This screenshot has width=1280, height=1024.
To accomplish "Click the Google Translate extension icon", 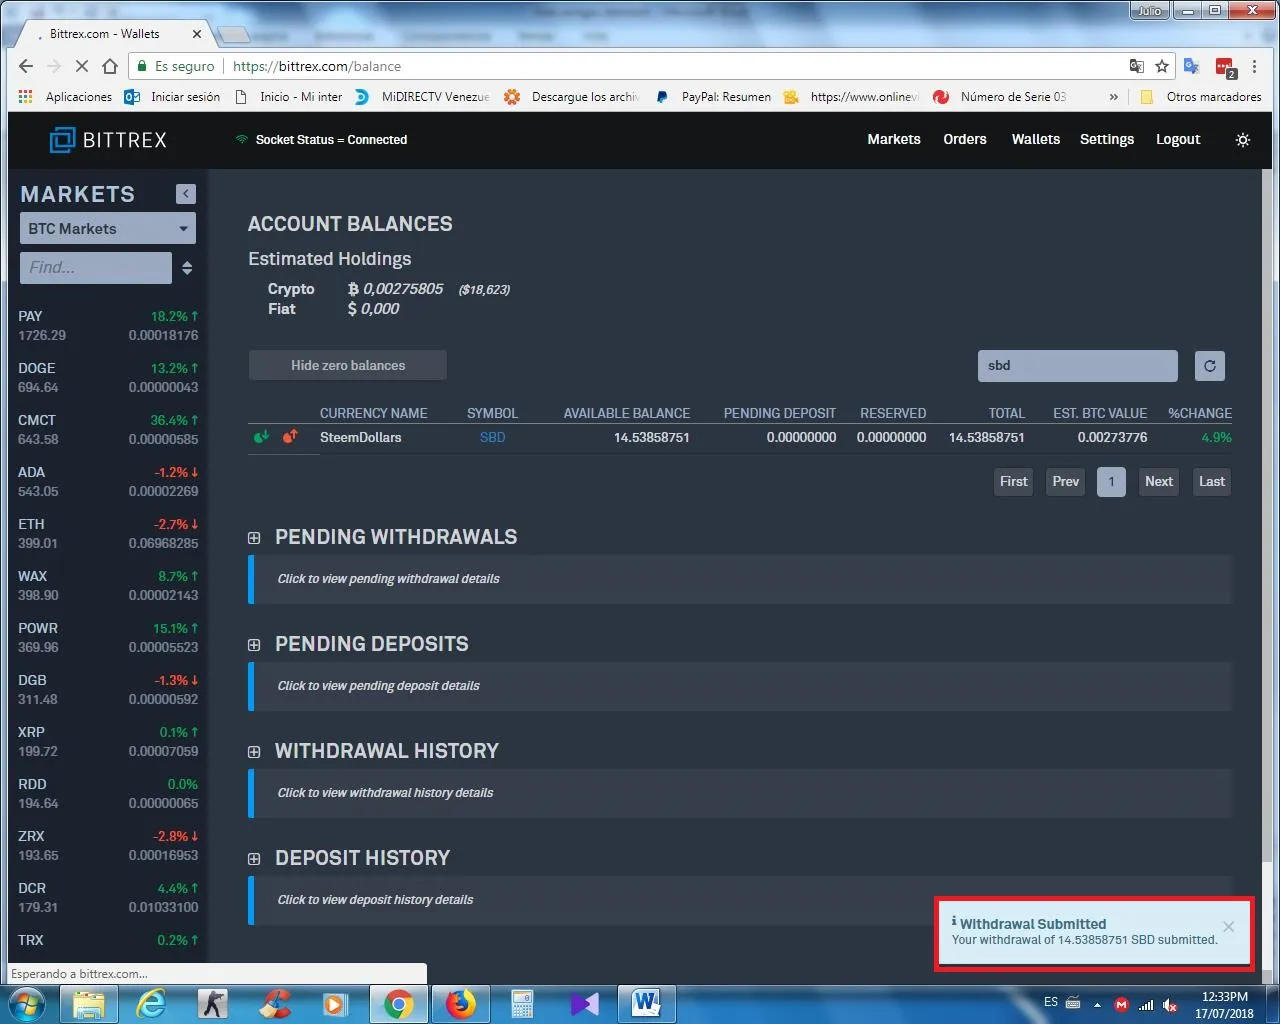I will [x=1191, y=66].
